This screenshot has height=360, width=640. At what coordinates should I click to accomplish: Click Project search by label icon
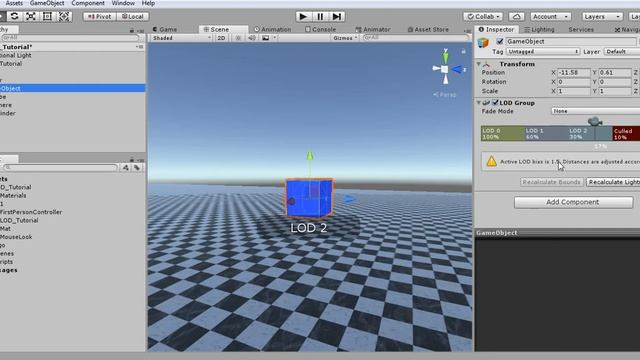click(137, 167)
